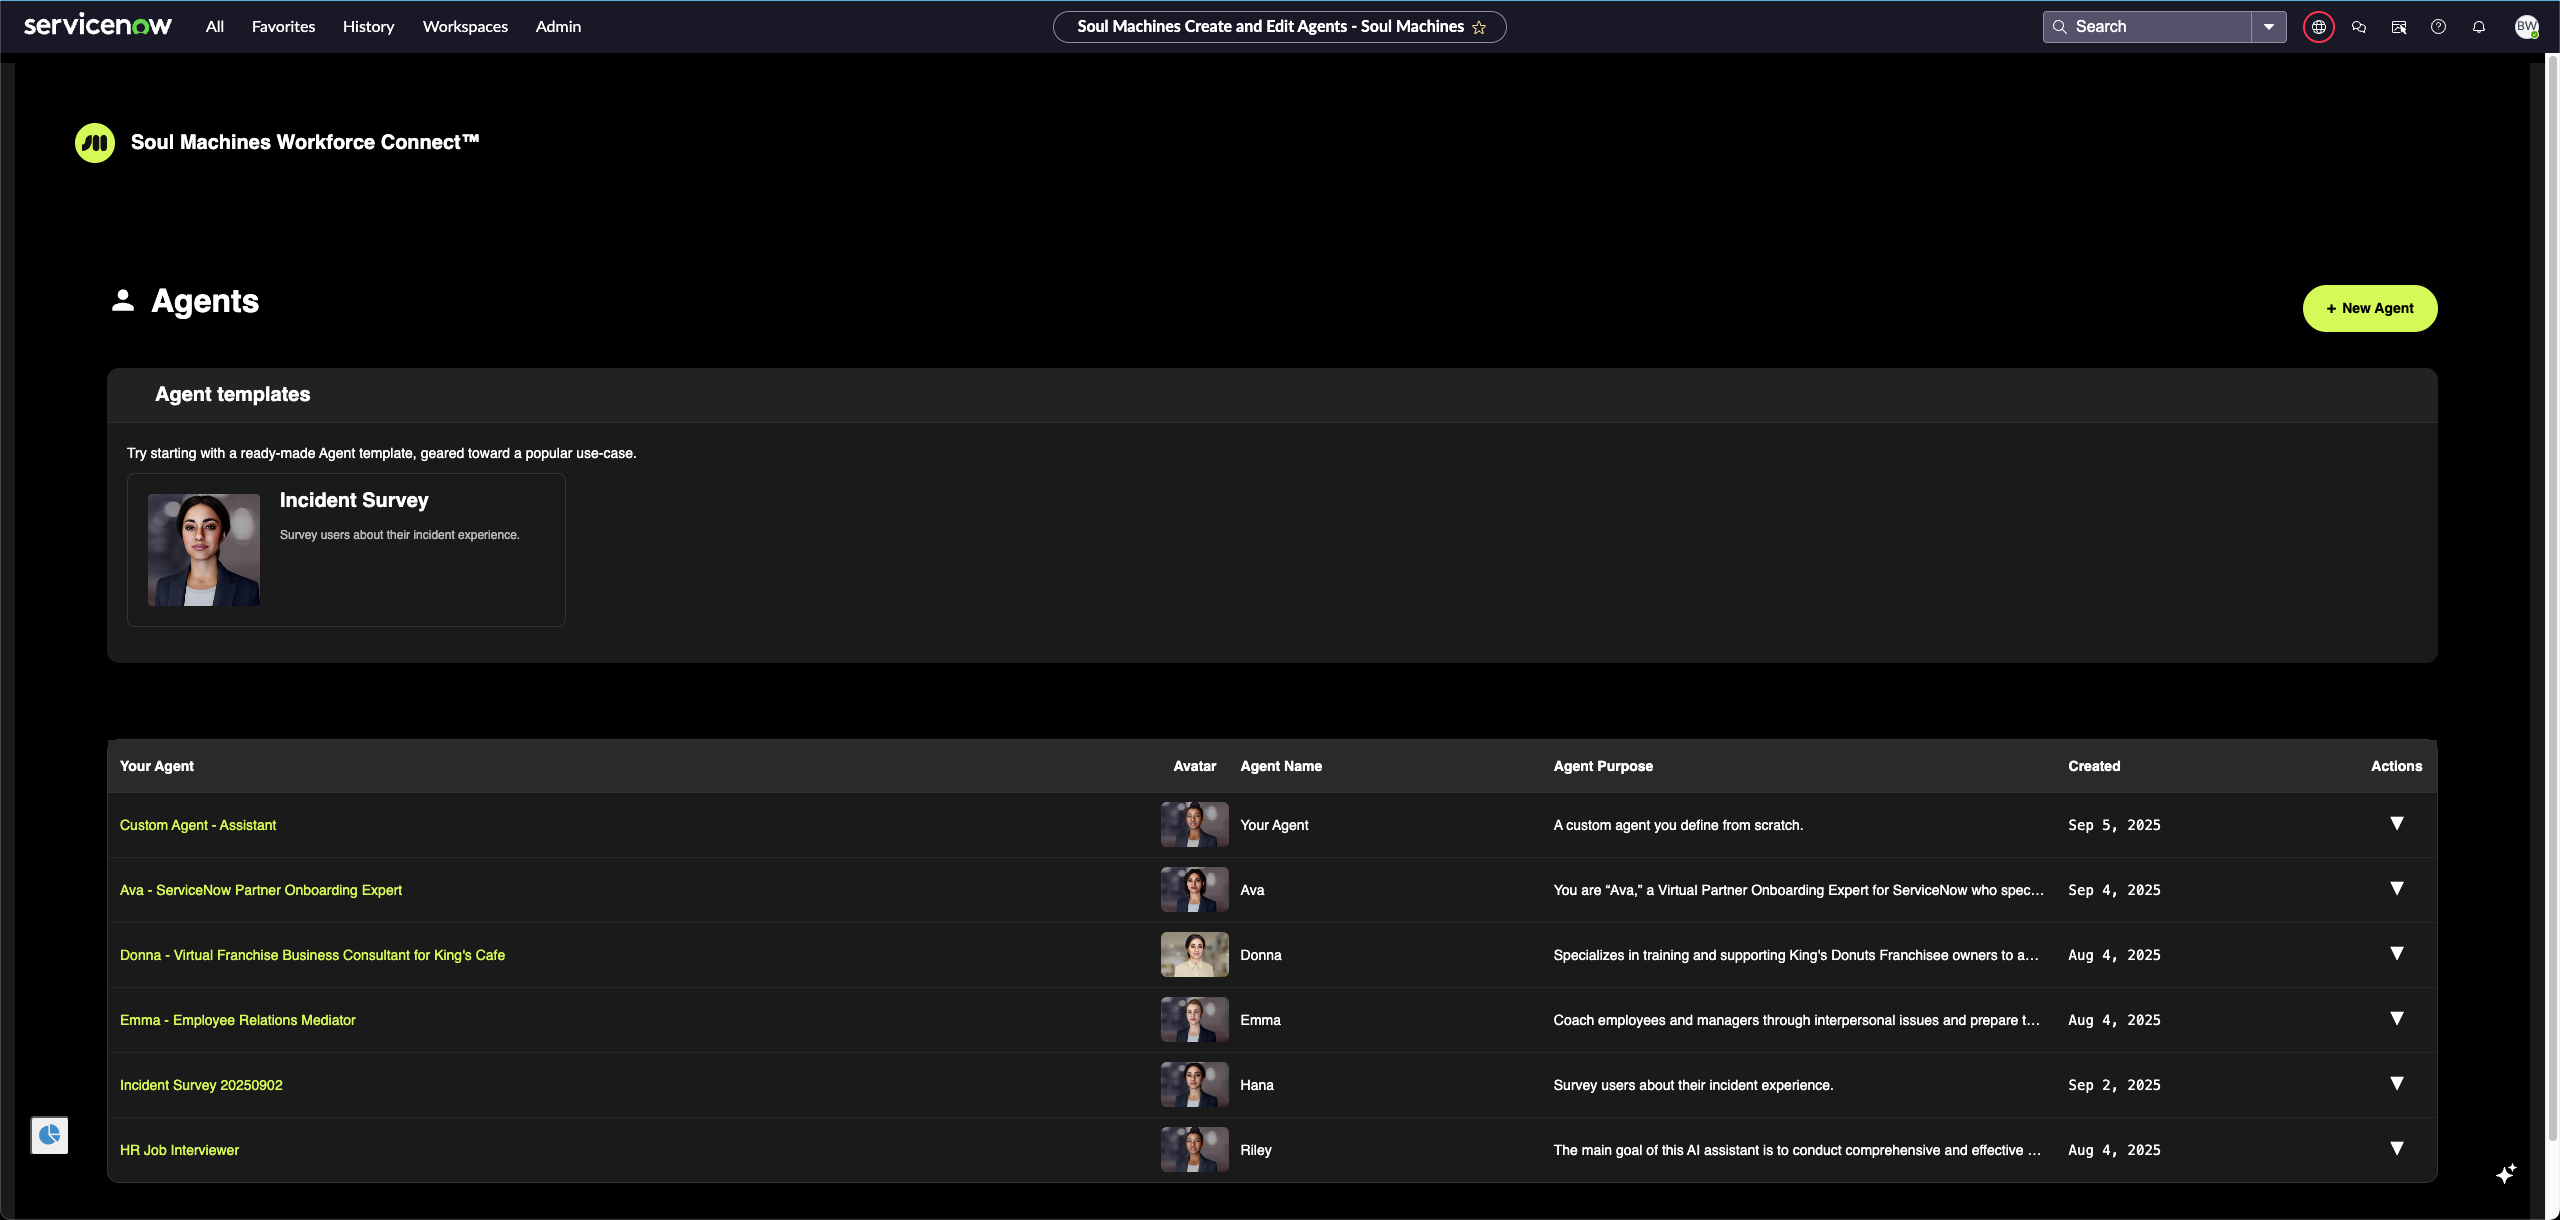This screenshot has width=2560, height=1220.
Task: Expand actions for Donna agent row
Action: pos(2396,954)
